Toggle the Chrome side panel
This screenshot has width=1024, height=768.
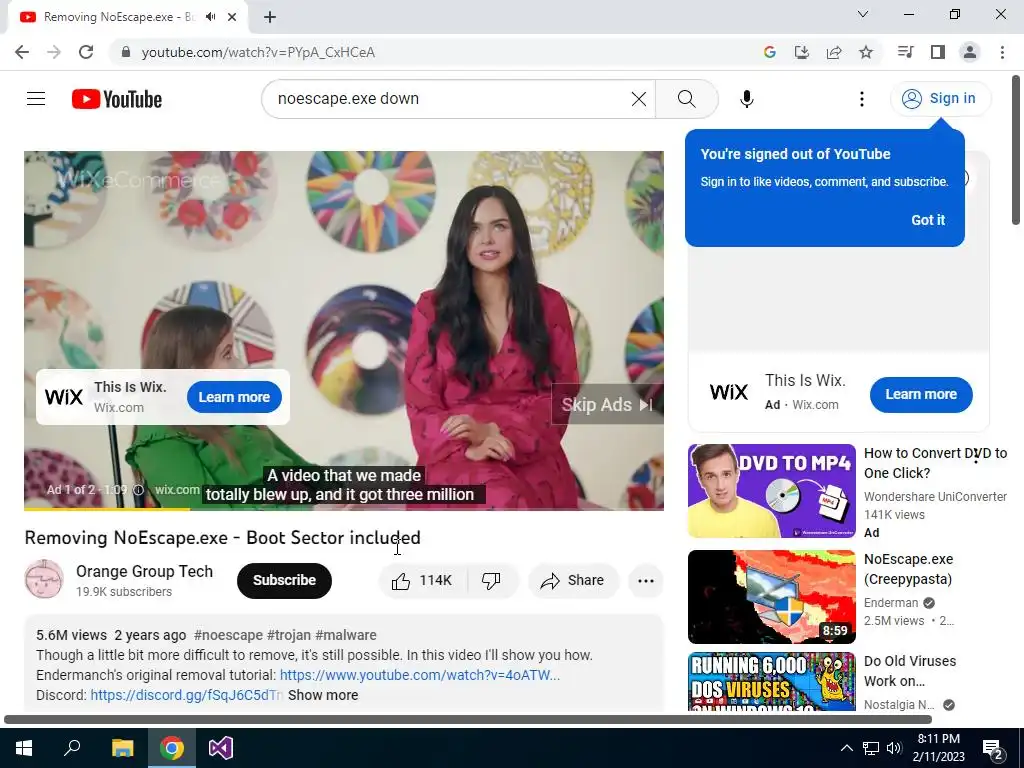click(x=938, y=52)
